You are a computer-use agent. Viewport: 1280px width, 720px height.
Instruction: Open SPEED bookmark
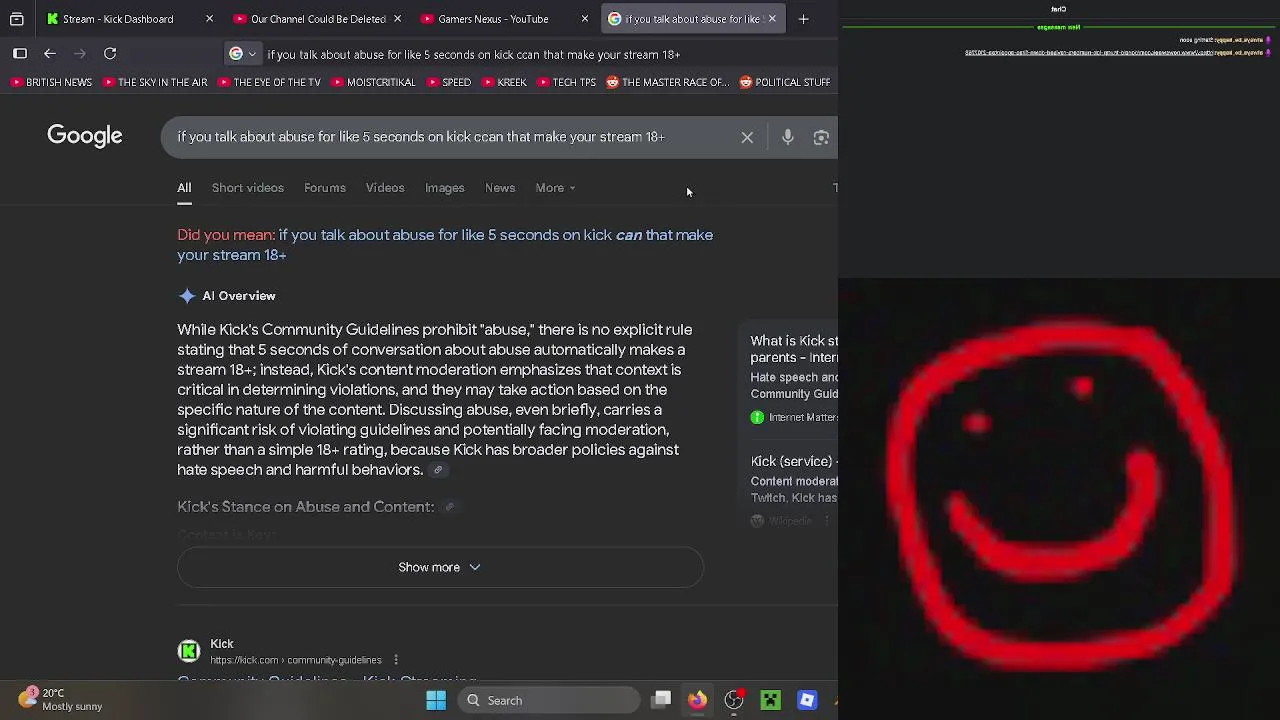(448, 82)
